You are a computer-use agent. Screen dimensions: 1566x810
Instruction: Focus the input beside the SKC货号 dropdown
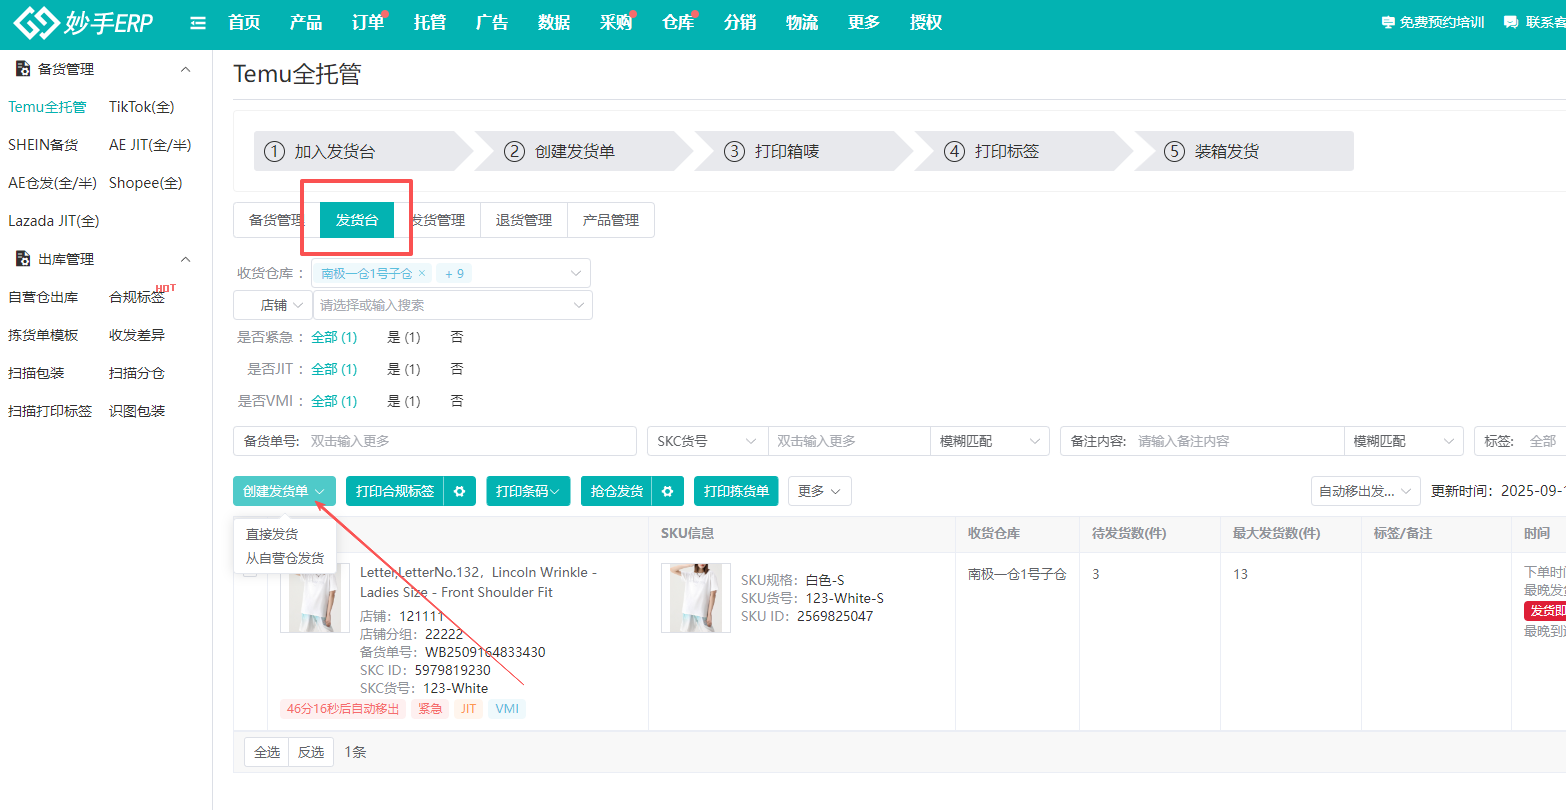(x=850, y=441)
